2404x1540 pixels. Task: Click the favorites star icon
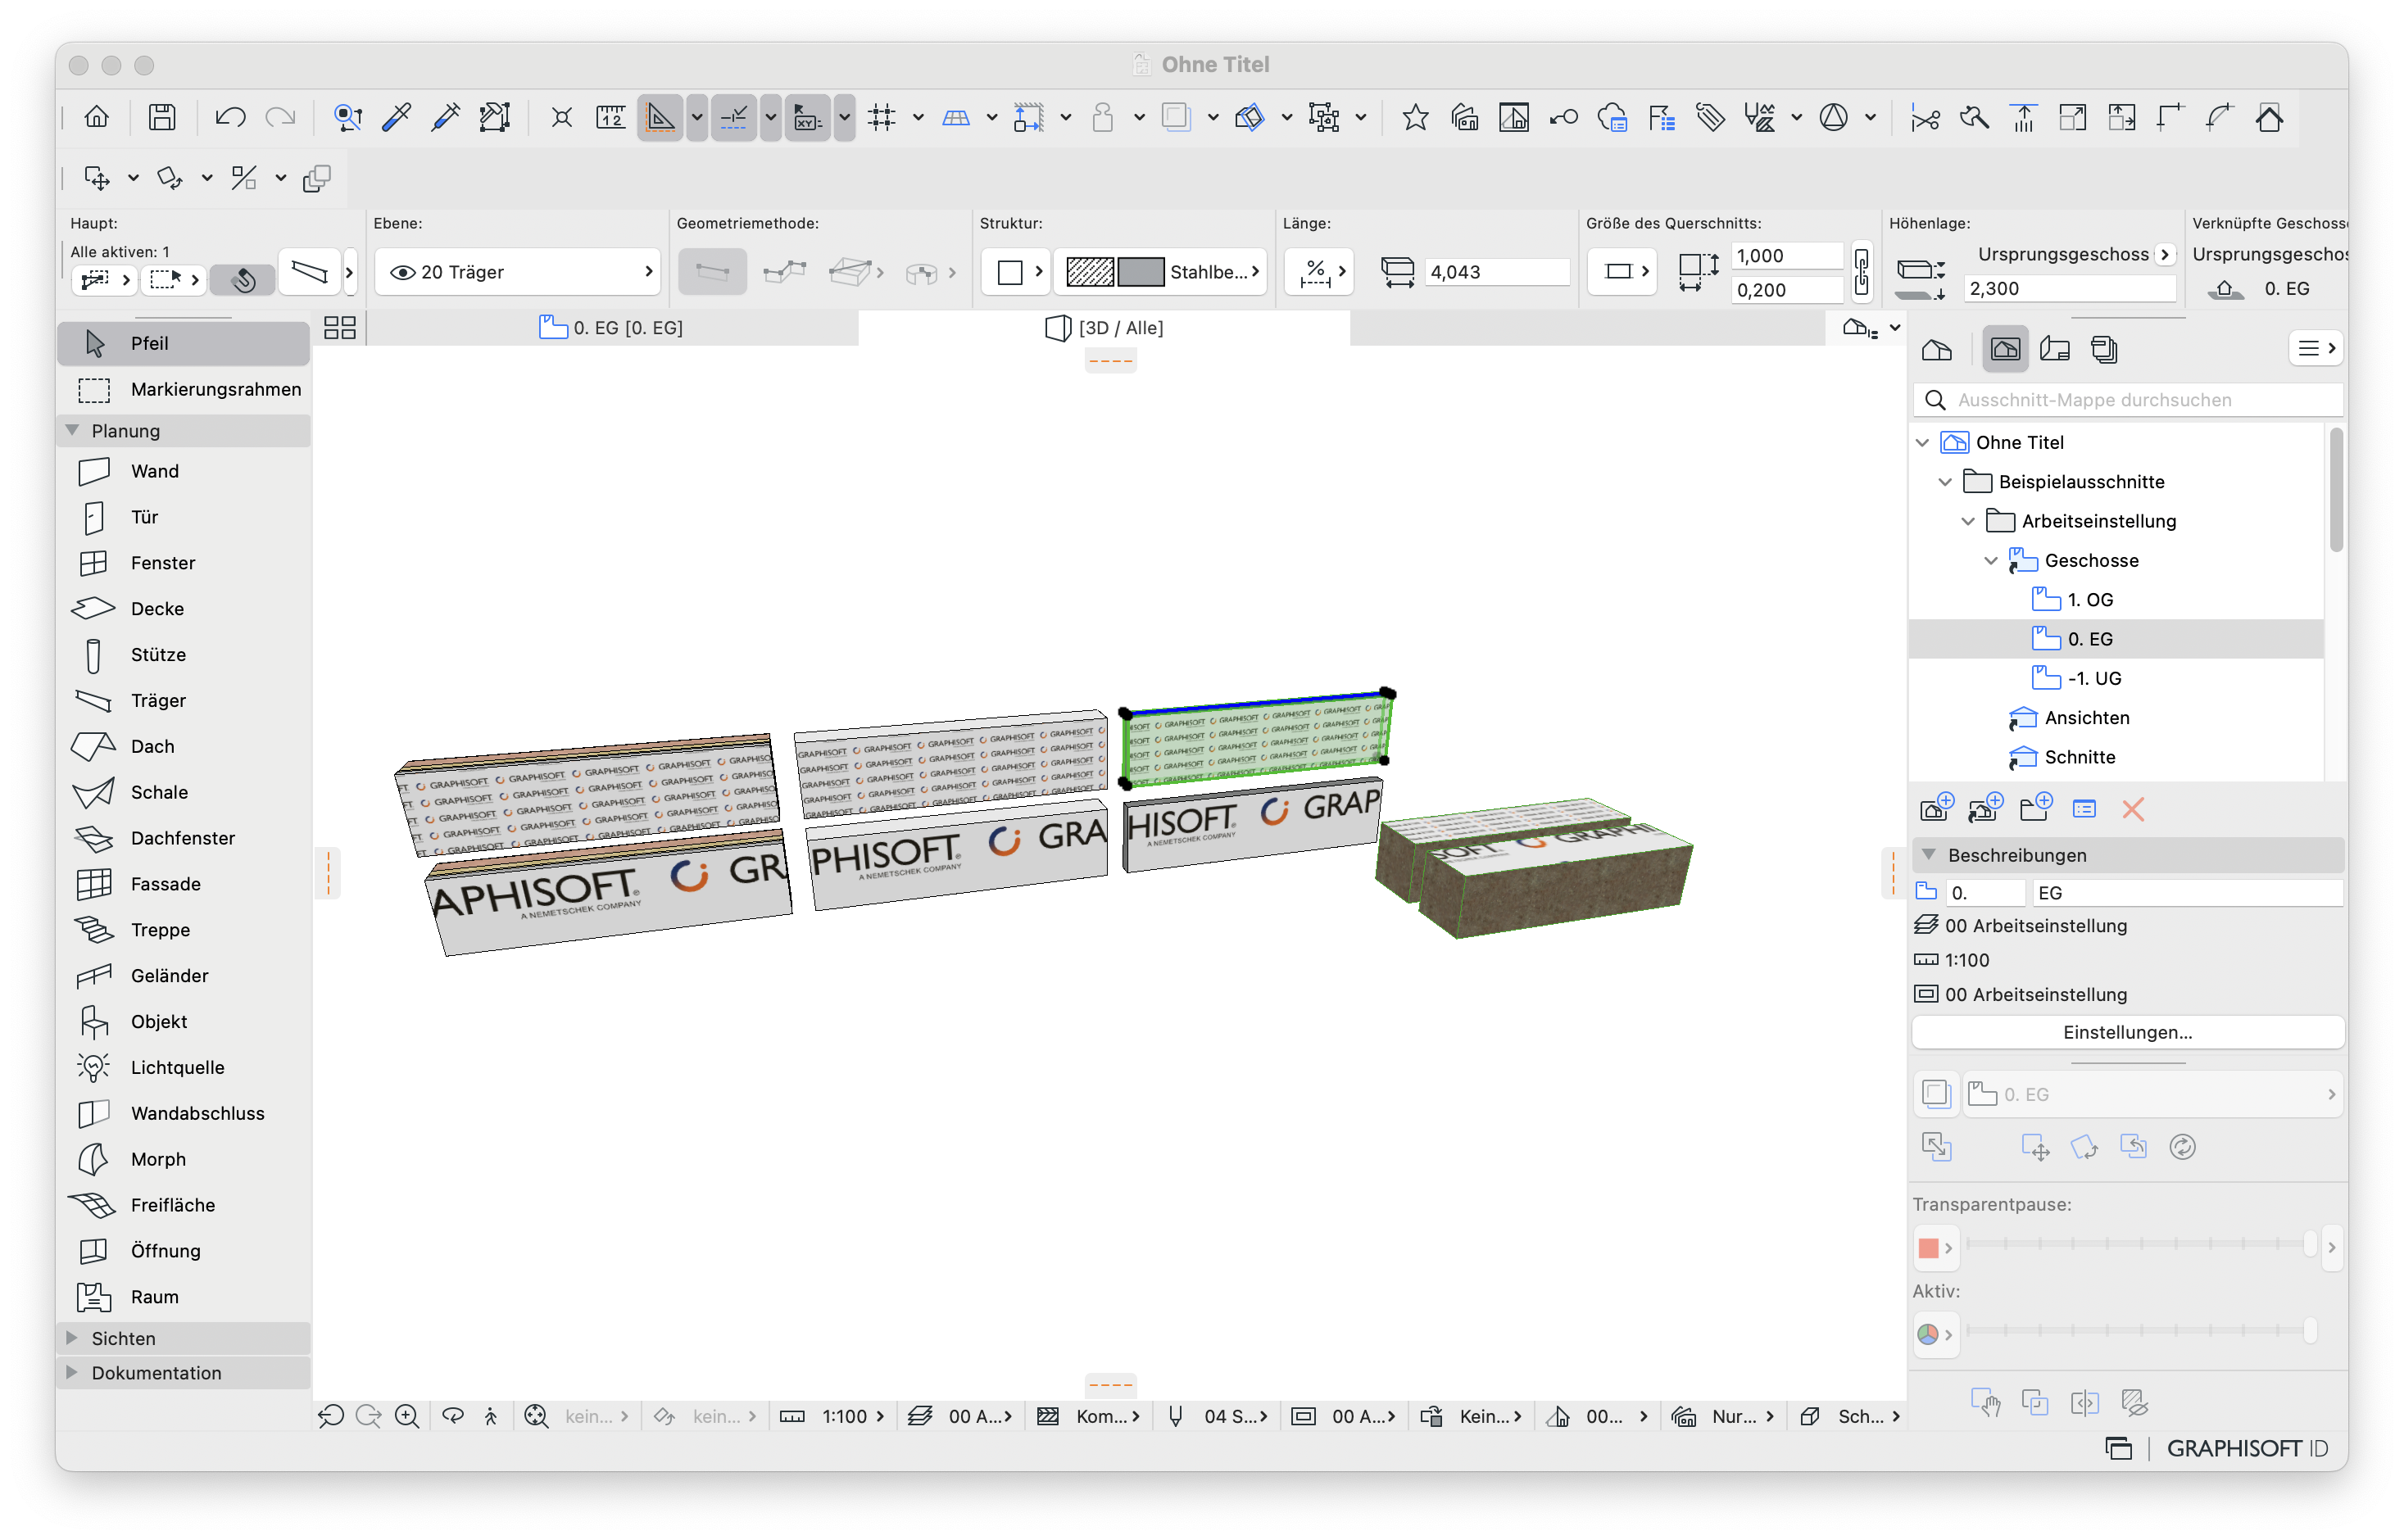[x=1415, y=118]
